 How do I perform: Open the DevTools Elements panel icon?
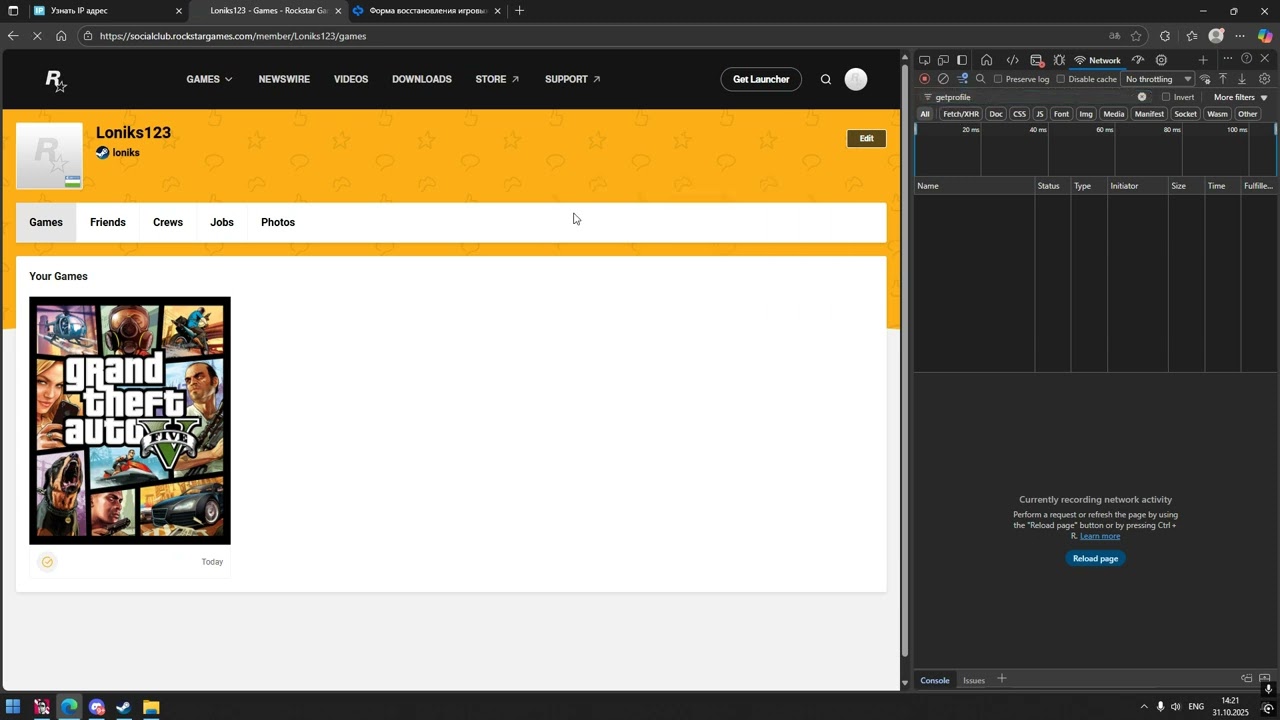pyautogui.click(x=1012, y=60)
